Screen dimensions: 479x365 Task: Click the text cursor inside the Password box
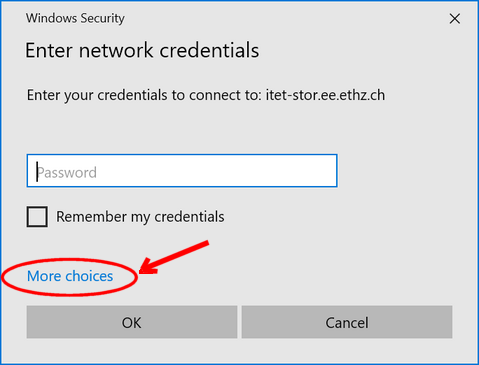[x=37, y=172]
